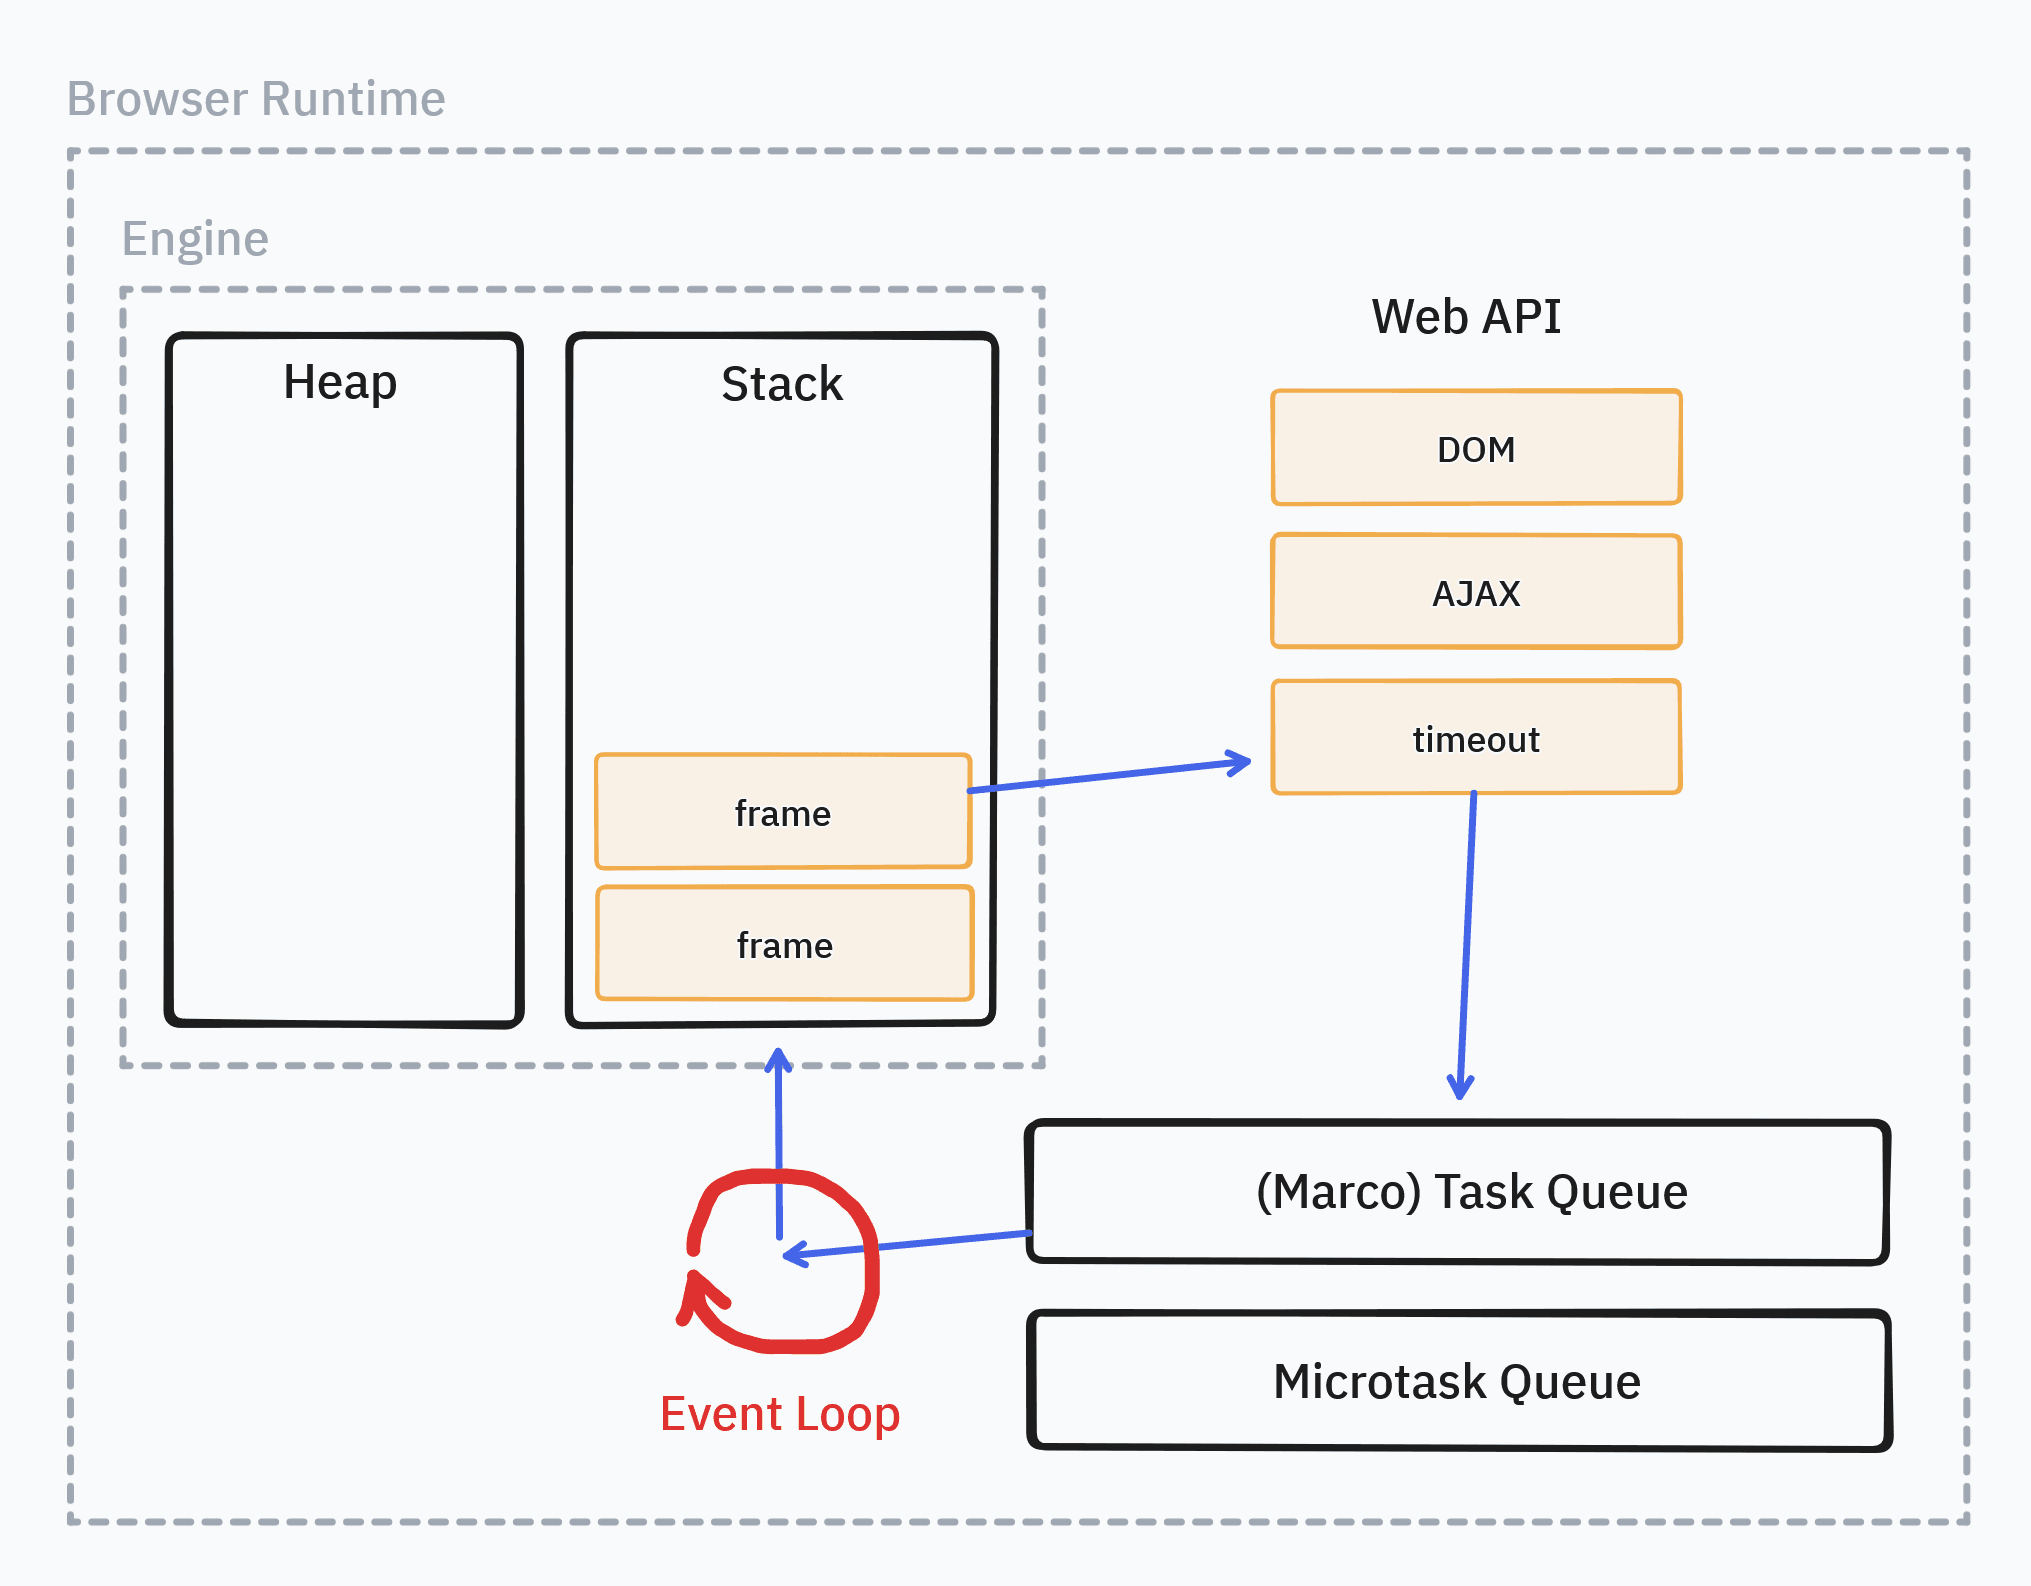The width and height of the screenshot is (2031, 1586).
Task: Click the Web API heading
Action: coord(1466,317)
